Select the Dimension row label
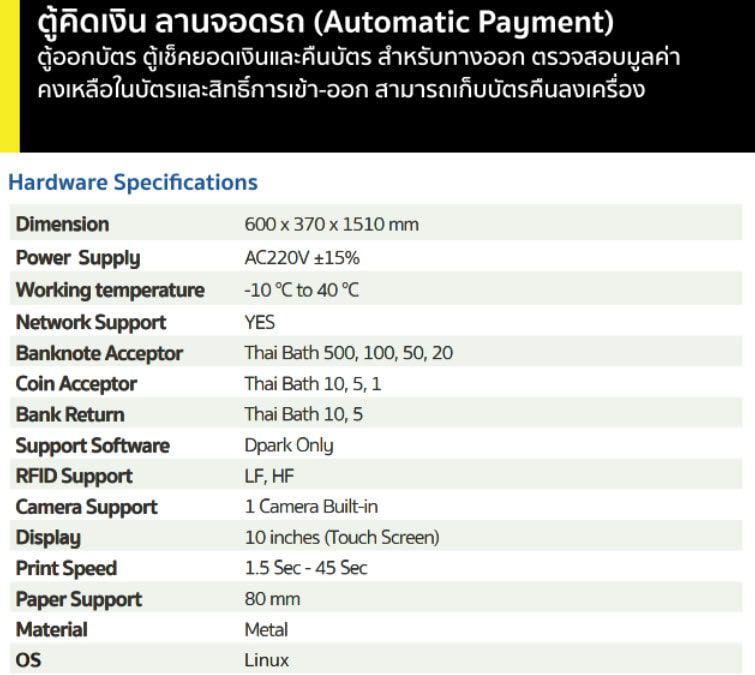Image resolution: width=755 pixels, height=675 pixels. [x=62, y=224]
